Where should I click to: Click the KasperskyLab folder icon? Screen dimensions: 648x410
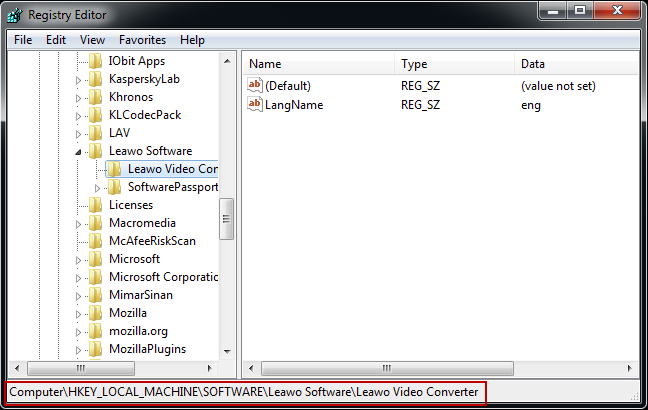(x=95, y=79)
